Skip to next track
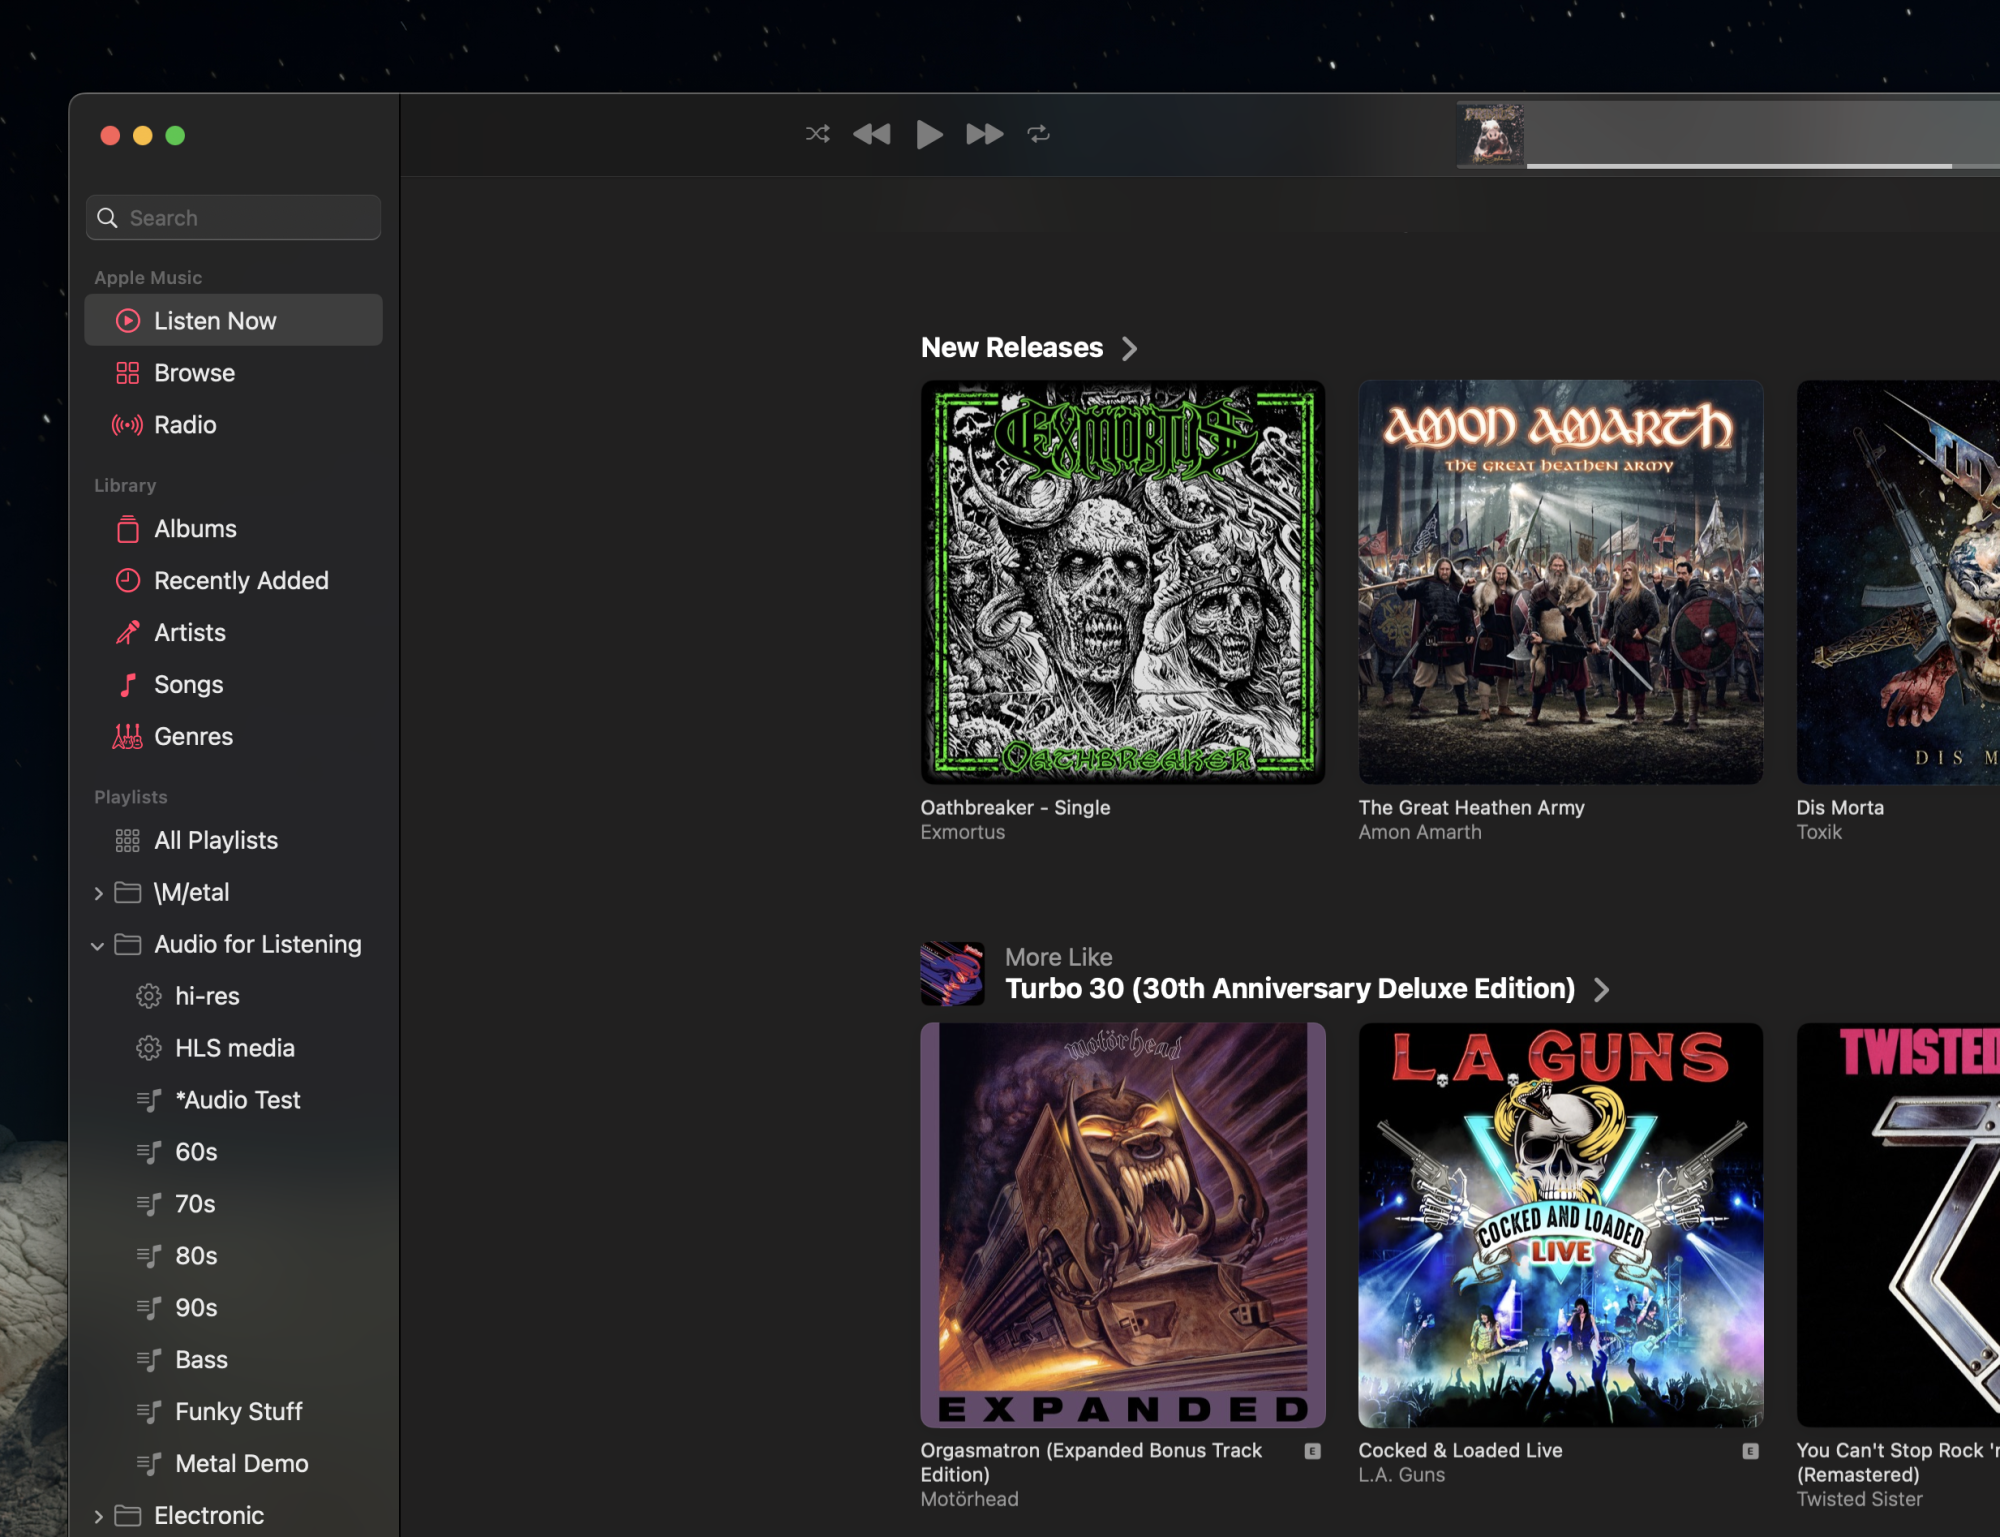 (984, 134)
